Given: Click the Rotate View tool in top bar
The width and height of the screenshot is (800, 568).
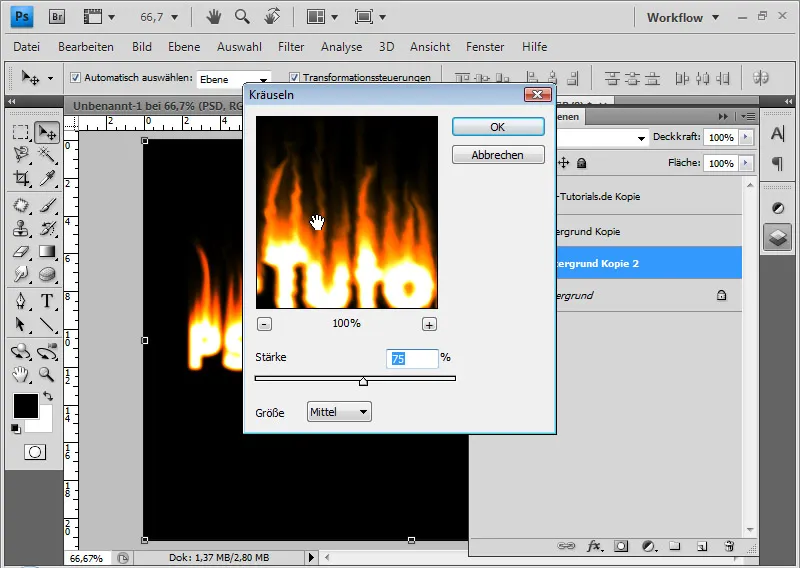Looking at the screenshot, I should pyautogui.click(x=272, y=17).
